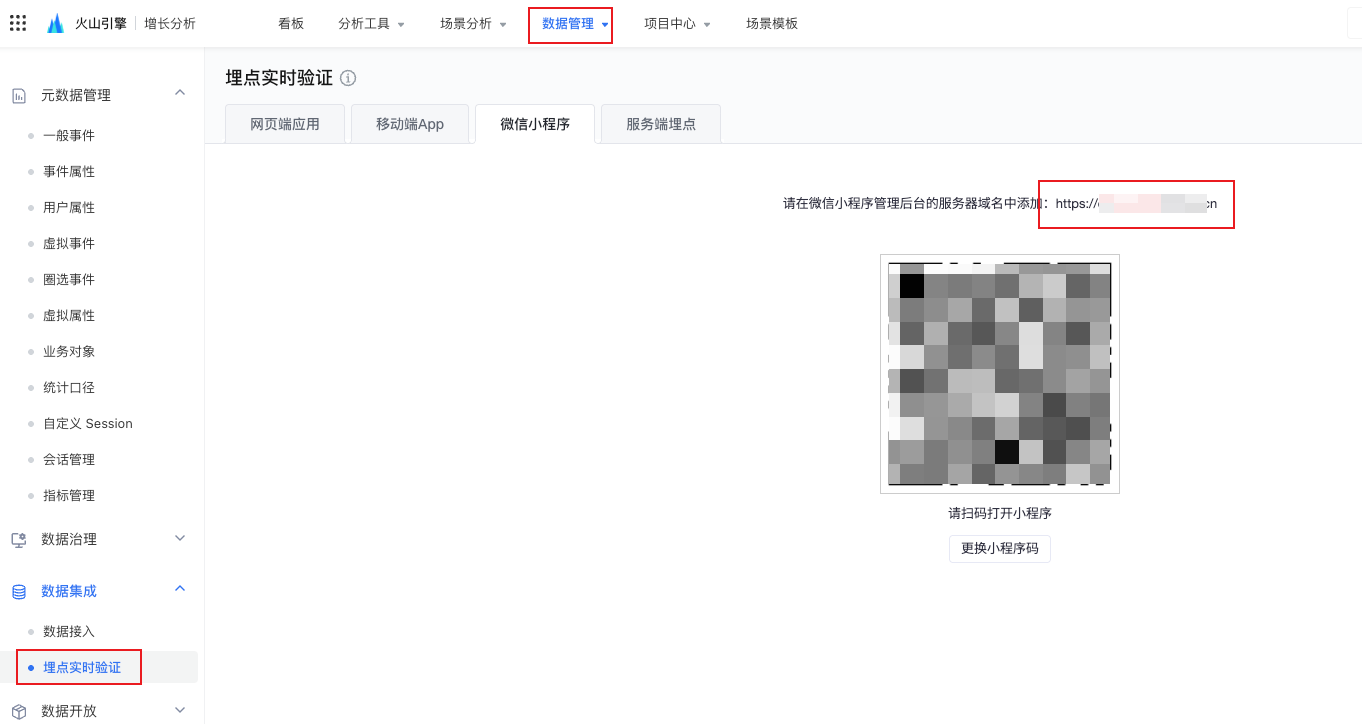Open the app grid launcher icon
1362x724 pixels.
tap(18, 23)
